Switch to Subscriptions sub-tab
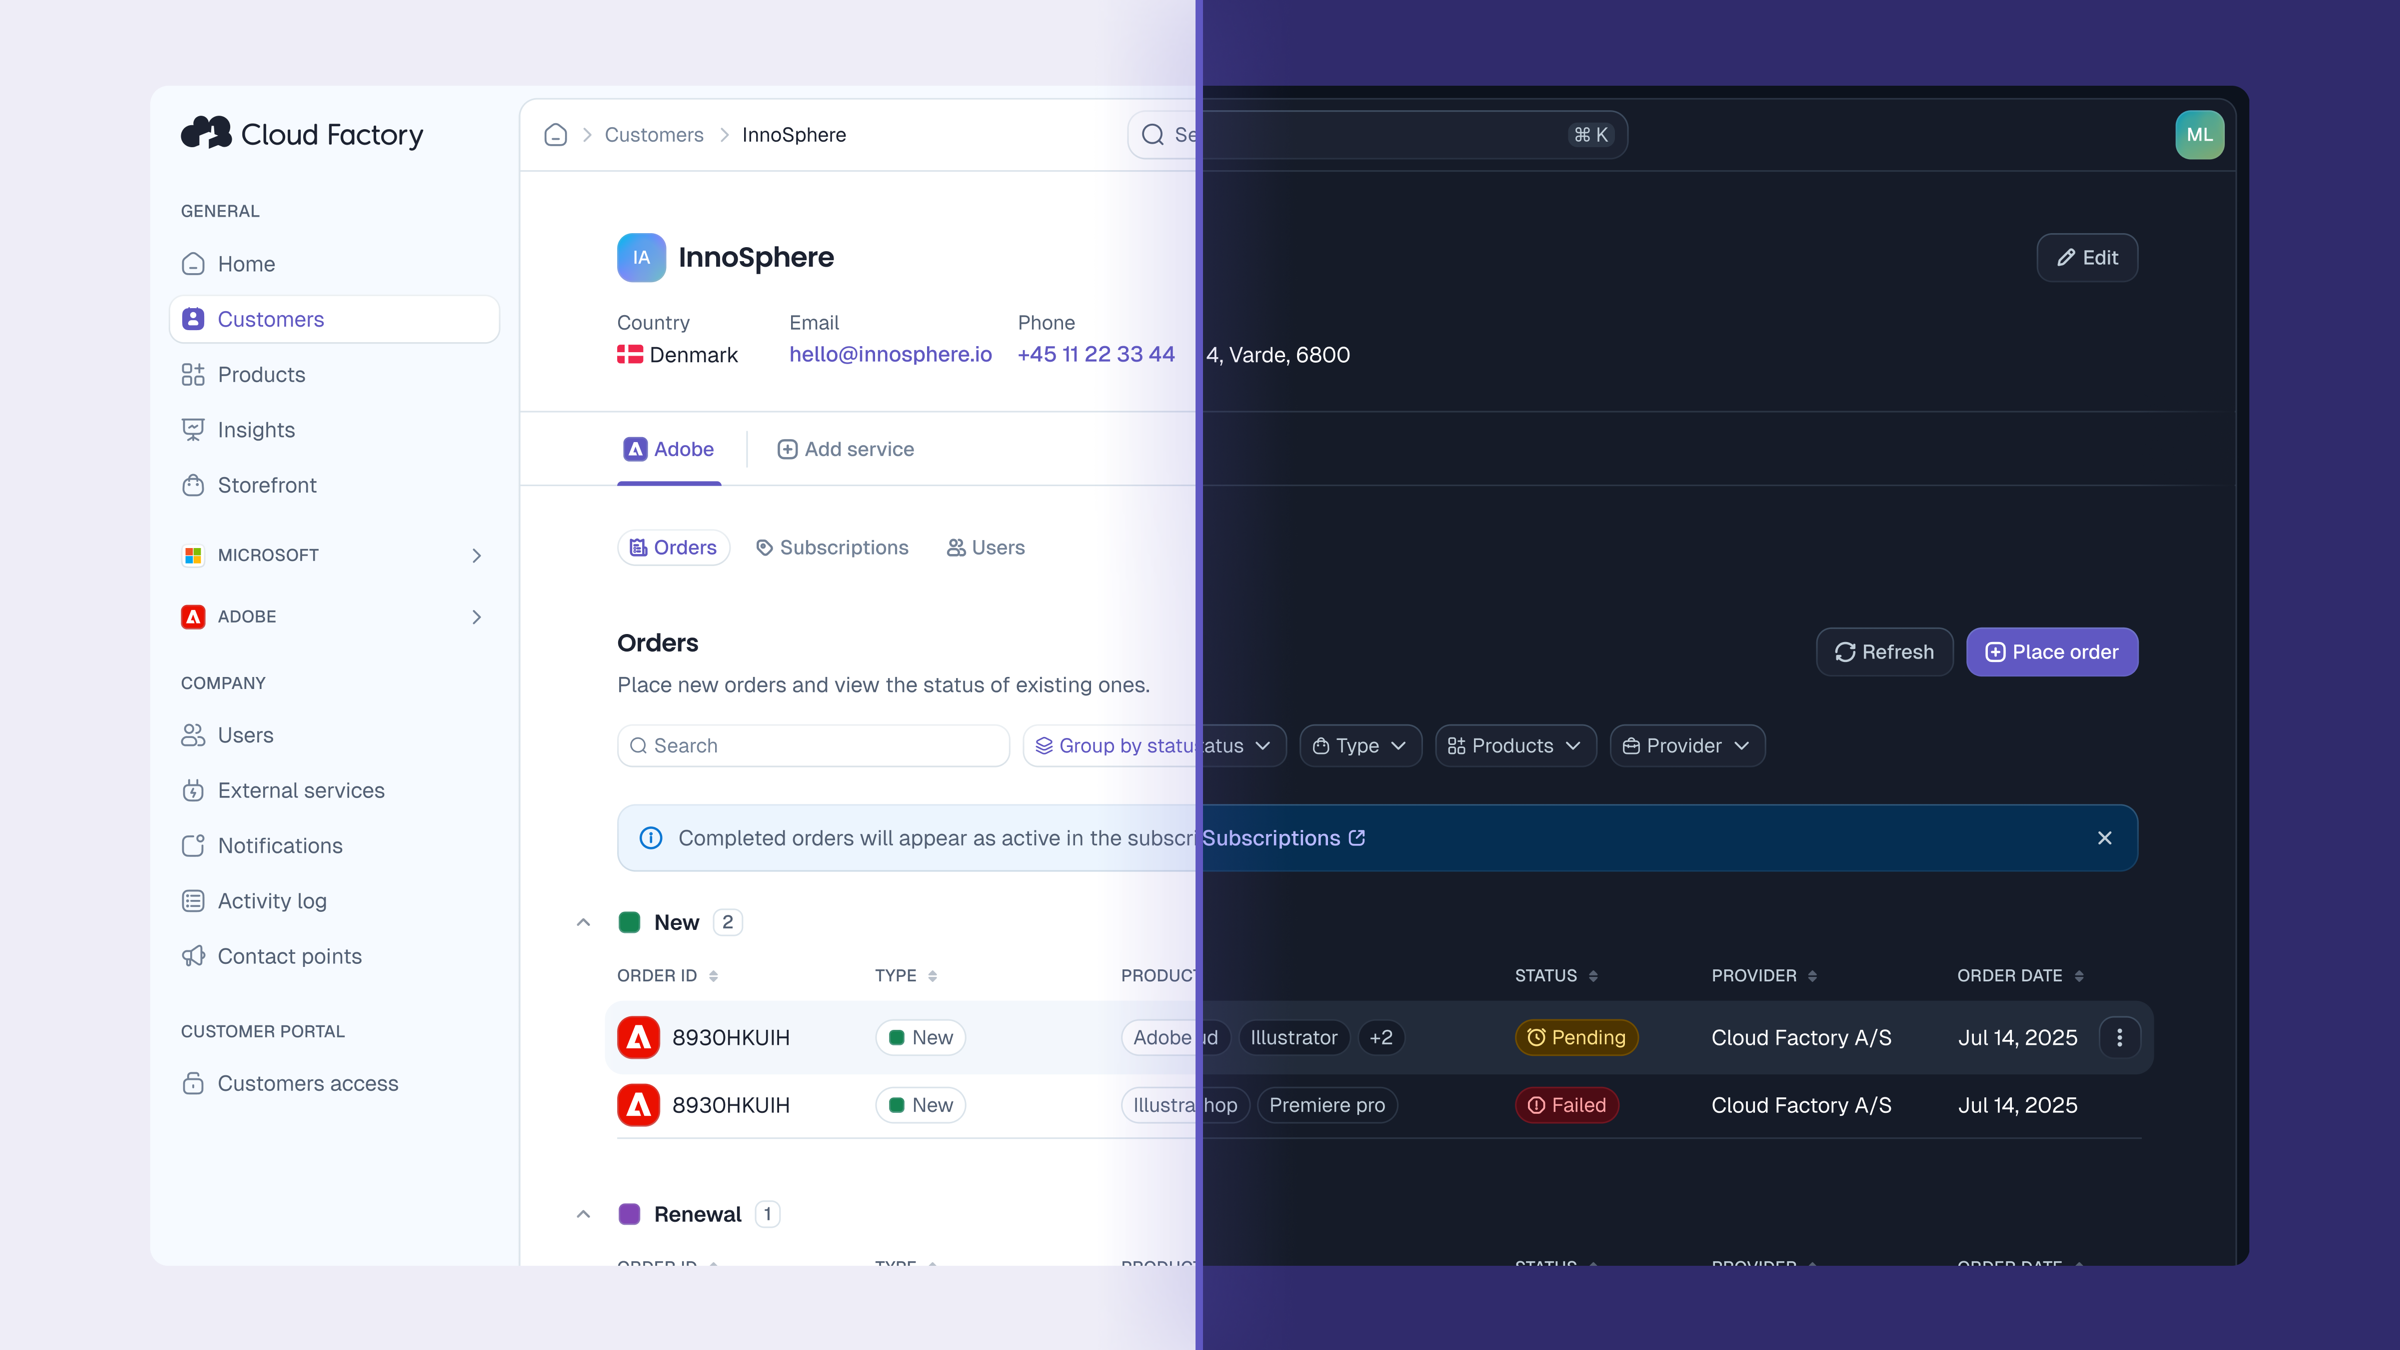Screen dimensions: 2400x1350 pos(832,548)
